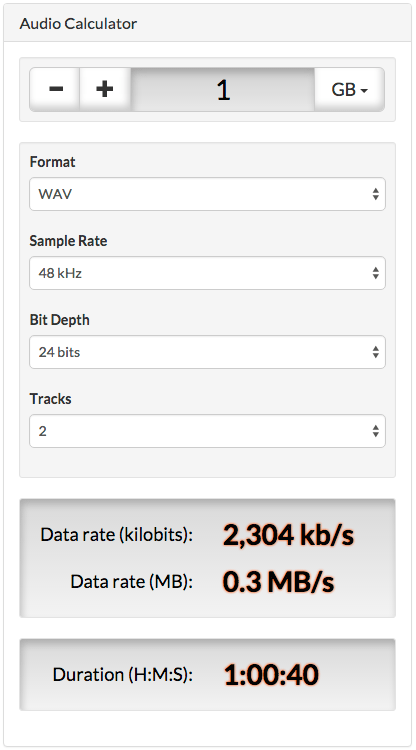Screen dimensions: 416x750
Task: Click the Bit Depth field label
Action: (x=60, y=320)
